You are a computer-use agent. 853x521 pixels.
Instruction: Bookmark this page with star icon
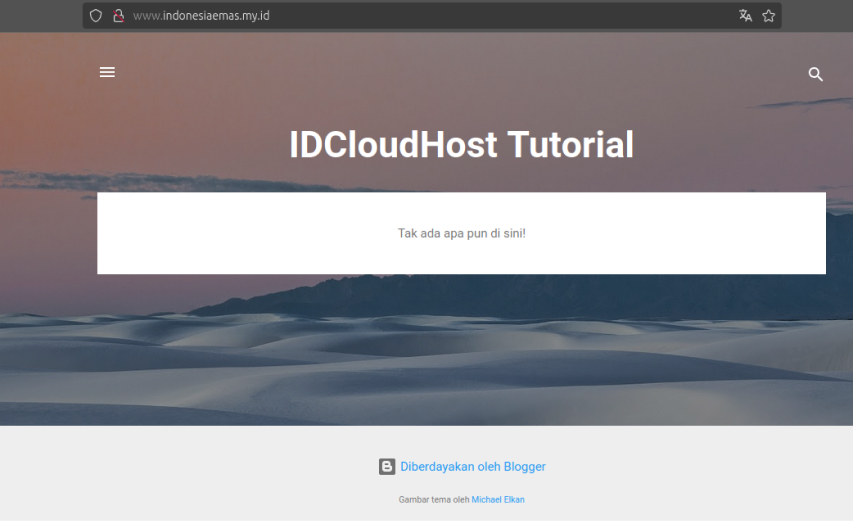(768, 16)
